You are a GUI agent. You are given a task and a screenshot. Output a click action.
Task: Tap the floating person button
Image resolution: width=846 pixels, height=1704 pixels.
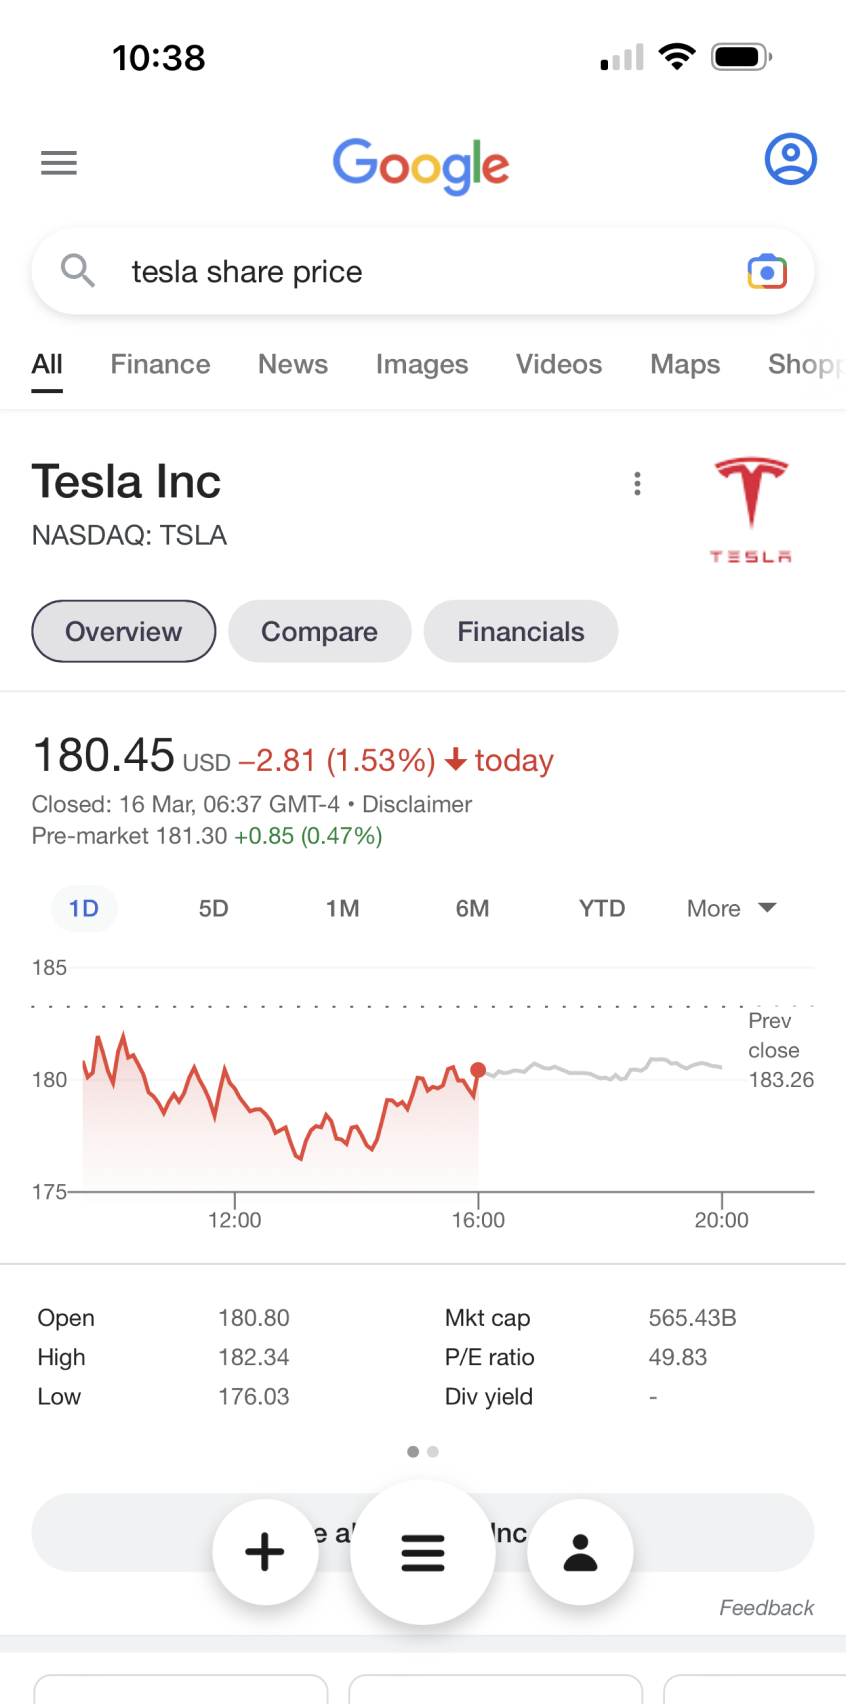pos(580,1552)
